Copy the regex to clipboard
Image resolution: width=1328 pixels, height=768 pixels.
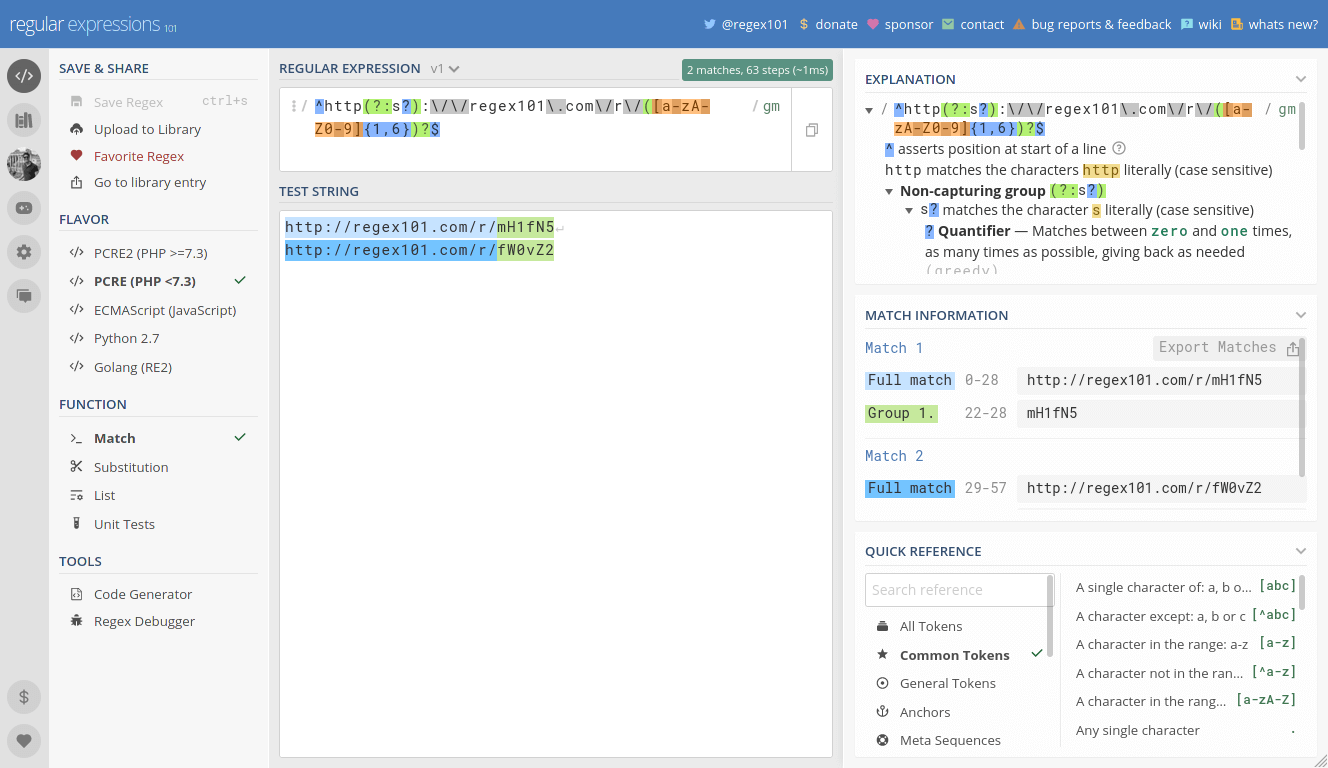[812, 130]
